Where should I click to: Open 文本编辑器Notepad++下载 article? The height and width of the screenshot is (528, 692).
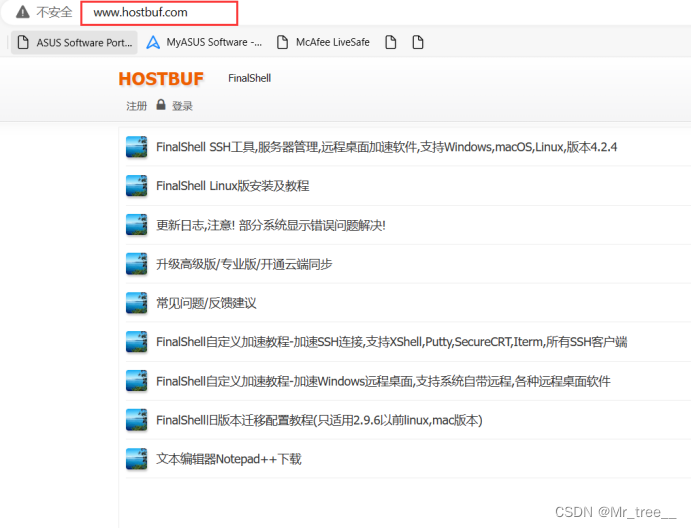[x=229, y=459]
